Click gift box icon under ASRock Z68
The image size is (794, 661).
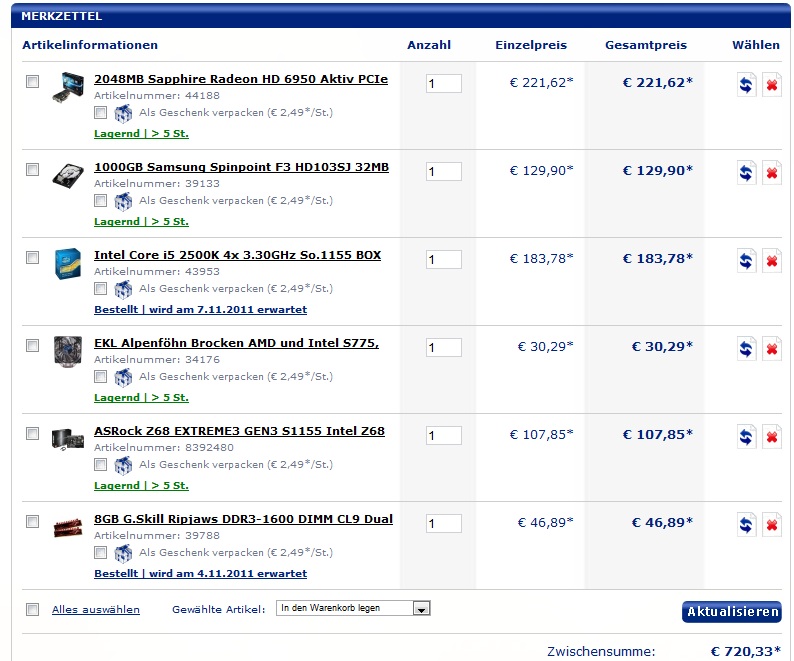tap(123, 466)
